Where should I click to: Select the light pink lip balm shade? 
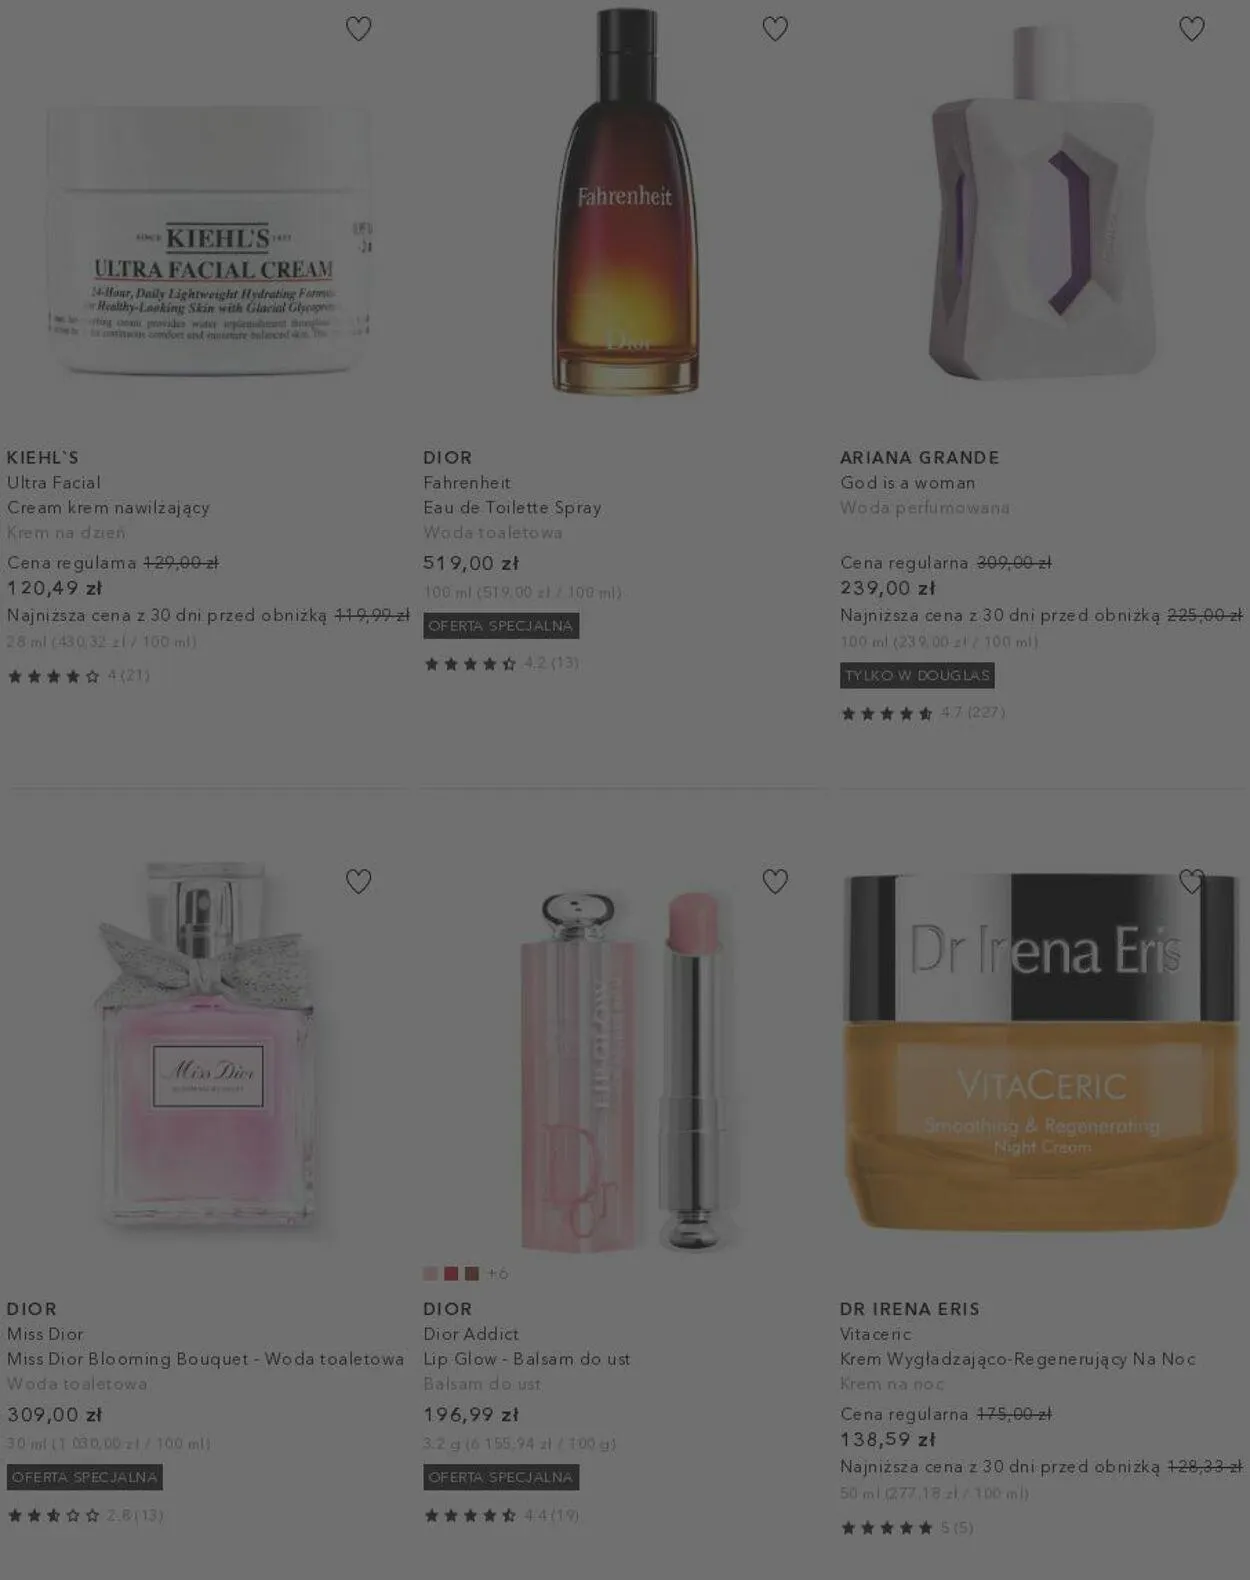[431, 1273]
